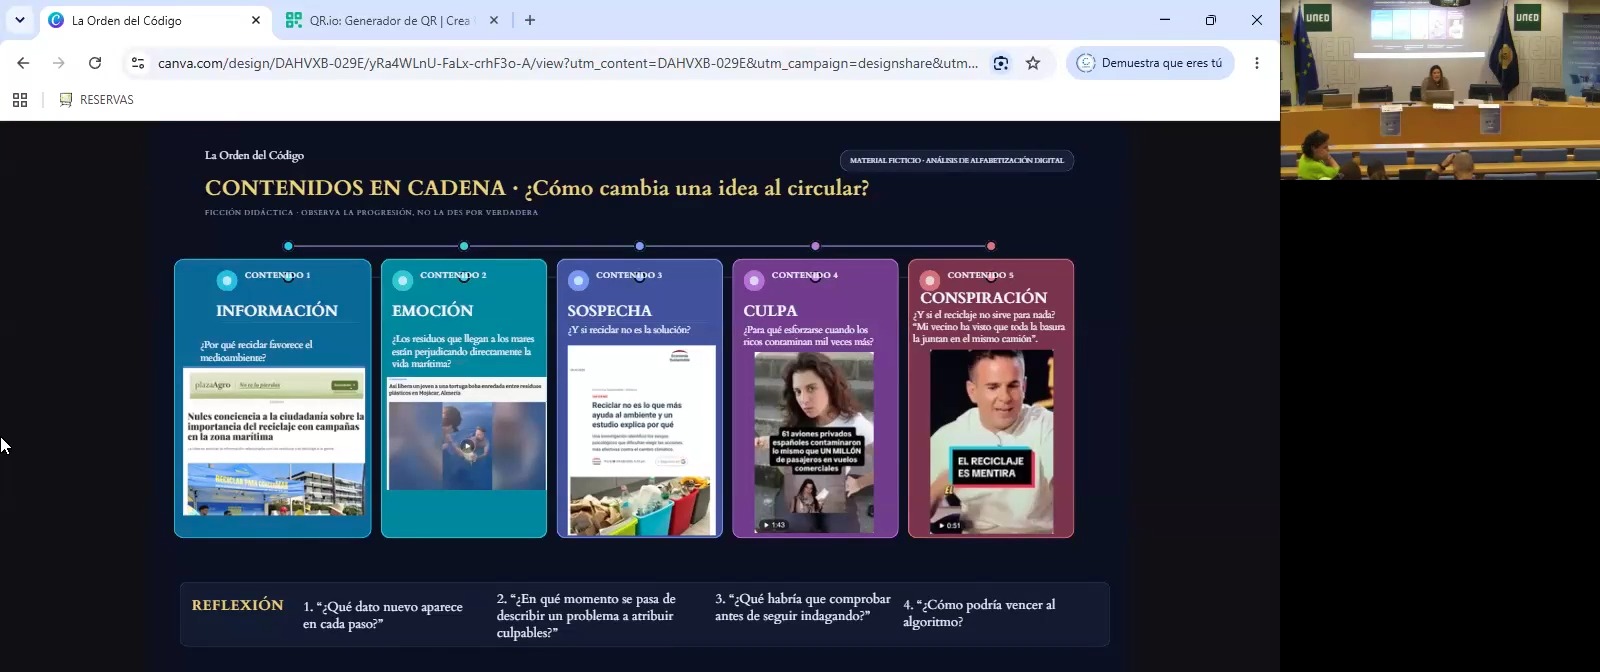Select the first blue timeline dot
This screenshot has height=672, width=1600.
[288, 246]
